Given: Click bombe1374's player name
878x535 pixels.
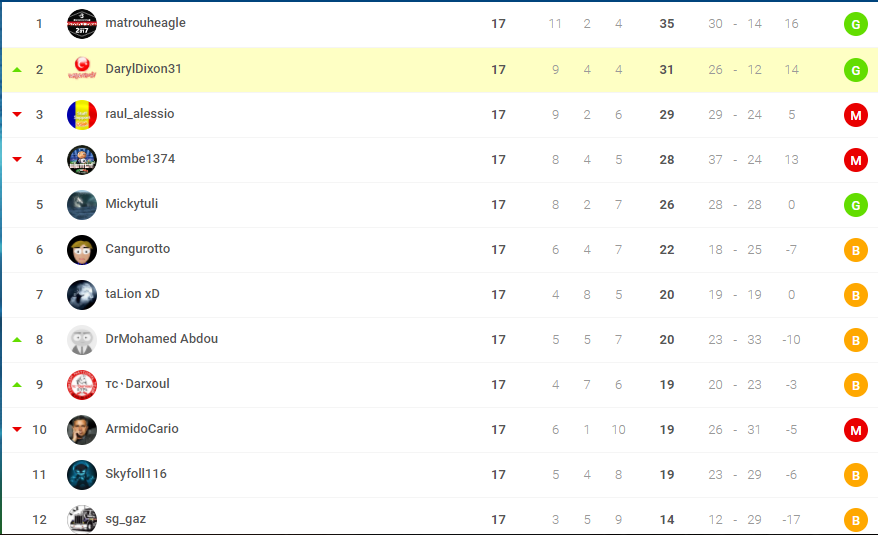Looking at the screenshot, I should tap(140, 159).
